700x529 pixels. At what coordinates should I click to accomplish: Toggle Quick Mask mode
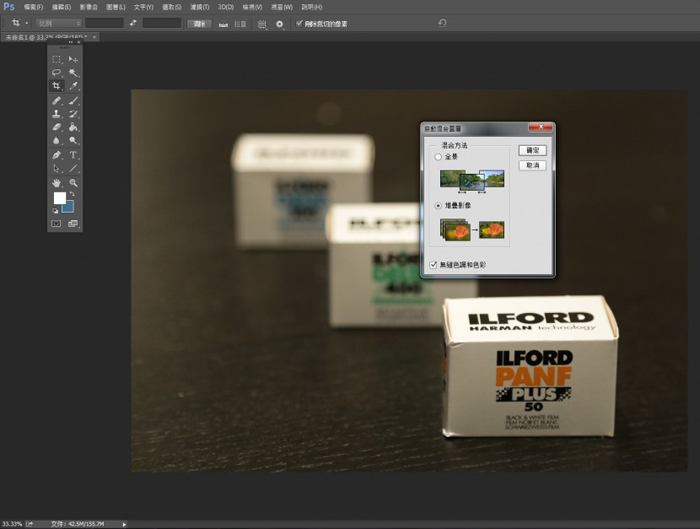[56, 224]
